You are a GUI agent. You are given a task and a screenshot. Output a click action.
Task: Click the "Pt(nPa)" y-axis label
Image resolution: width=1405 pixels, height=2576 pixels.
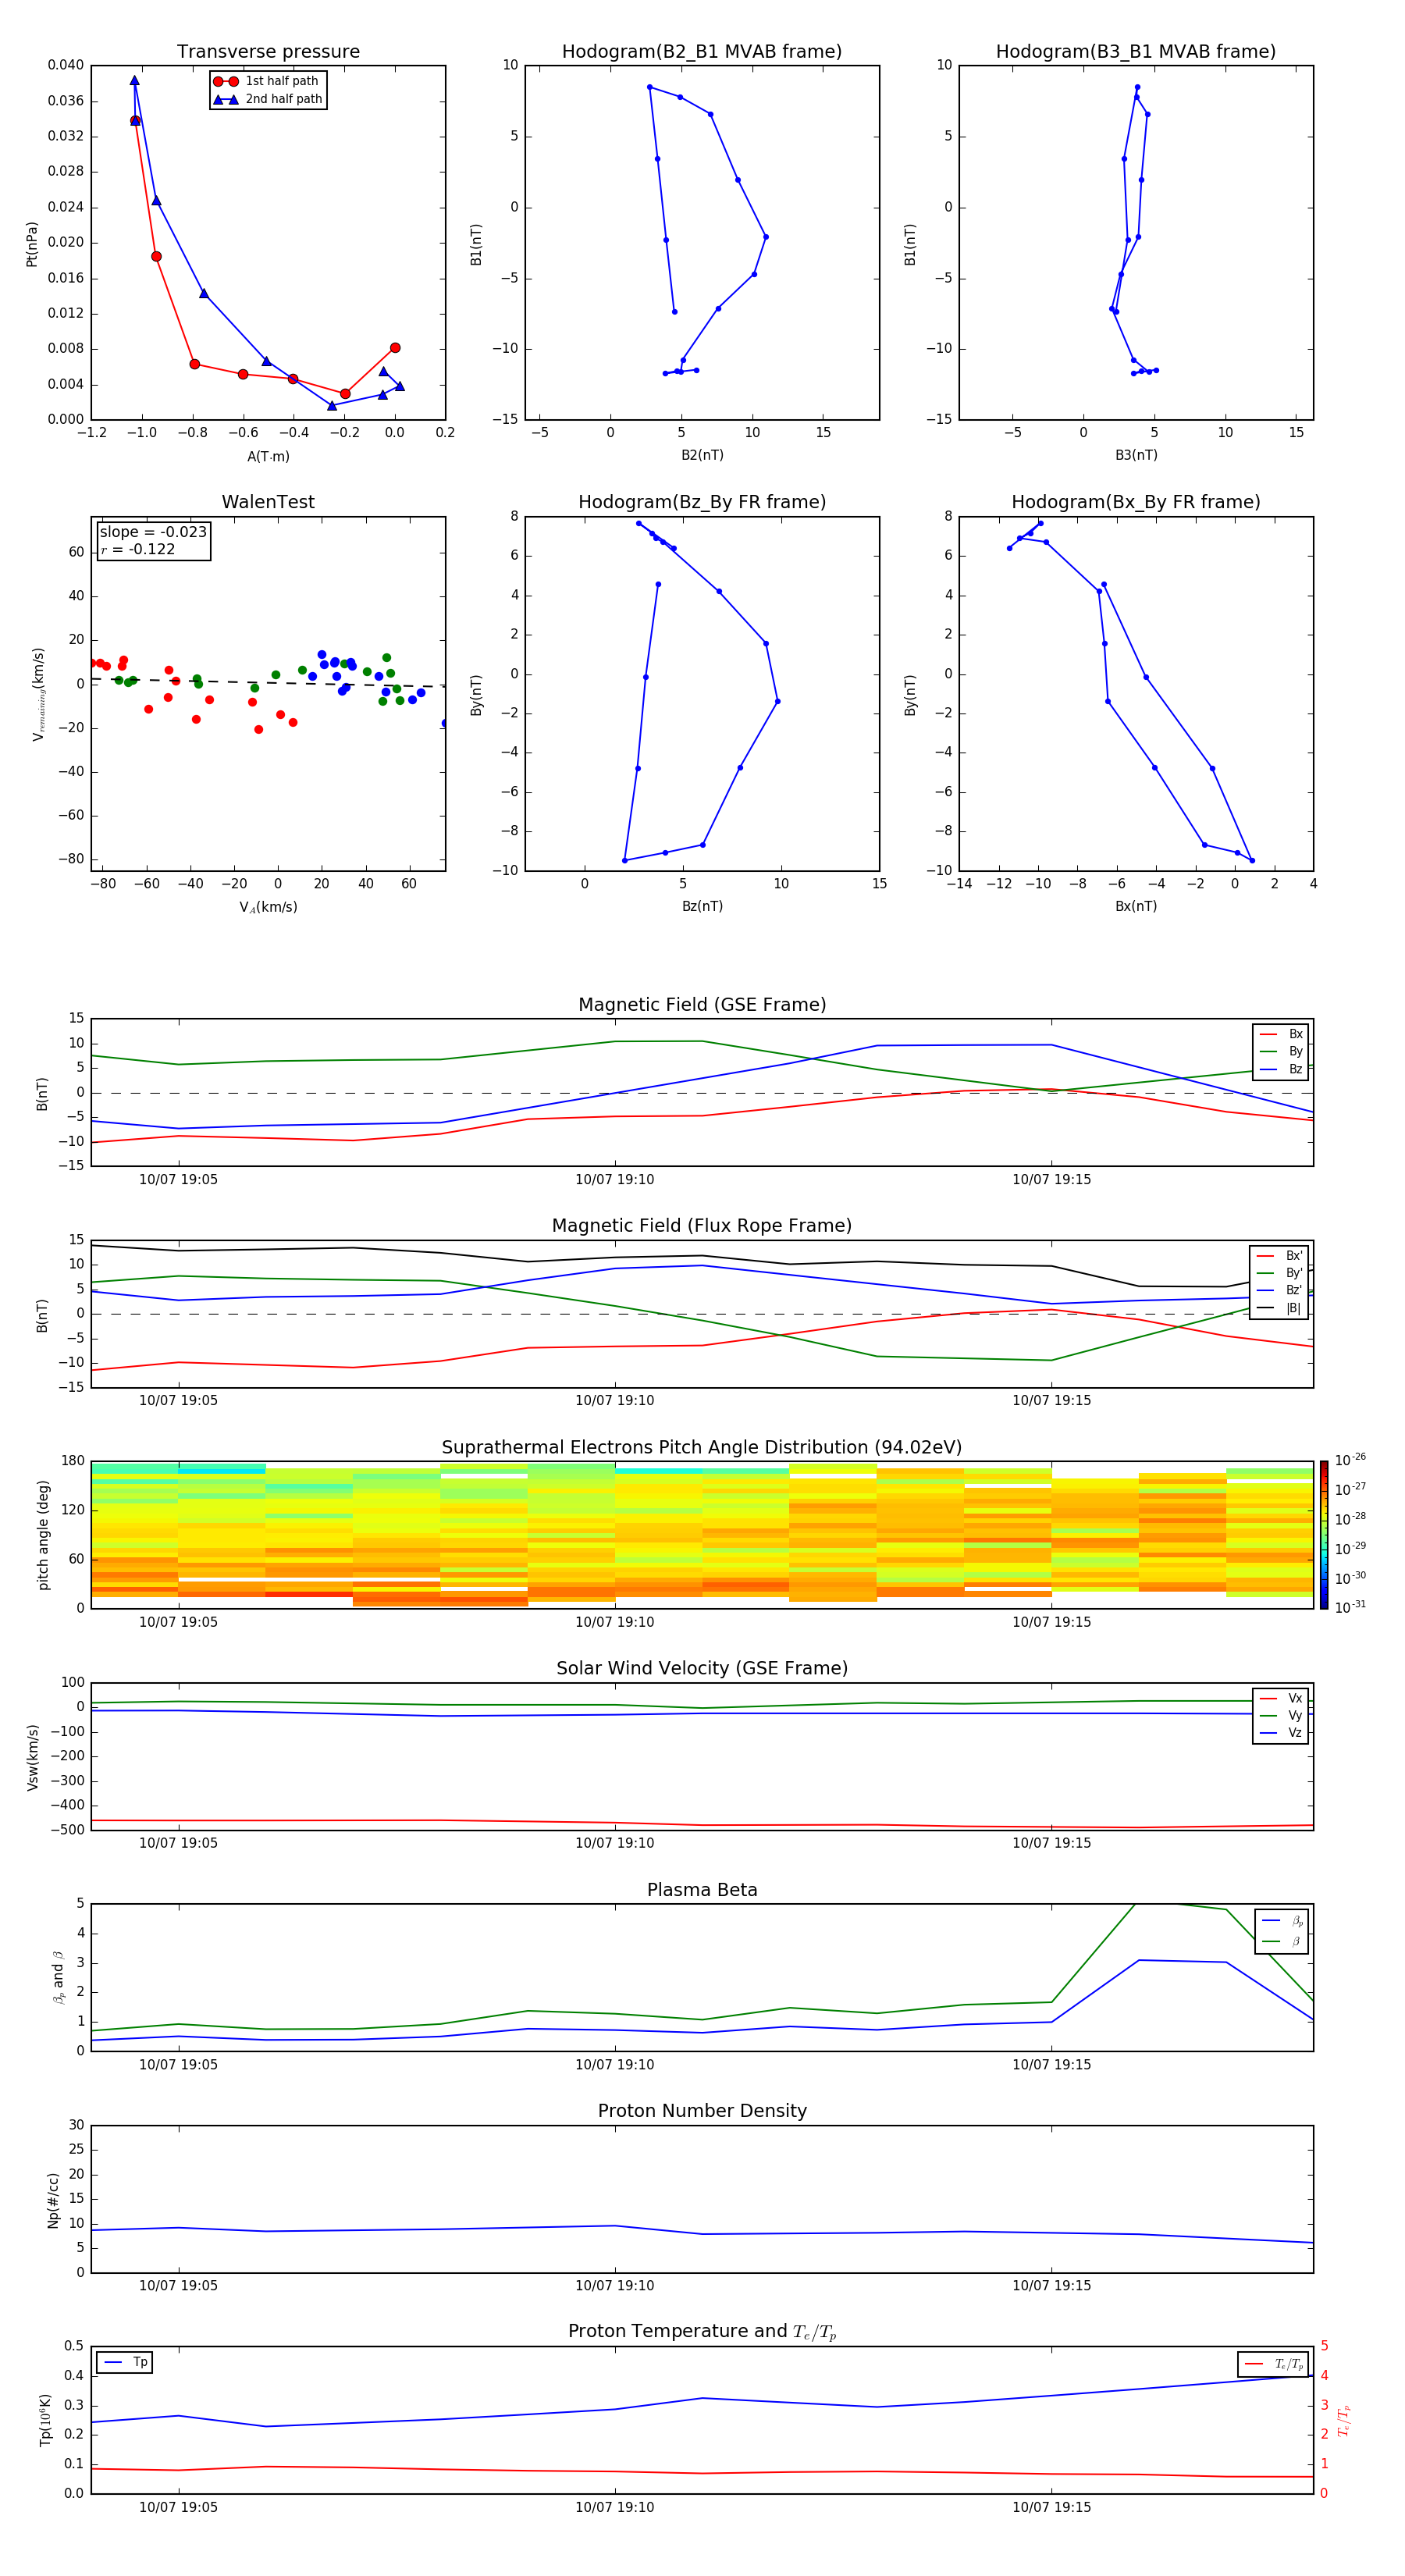(x=32, y=244)
